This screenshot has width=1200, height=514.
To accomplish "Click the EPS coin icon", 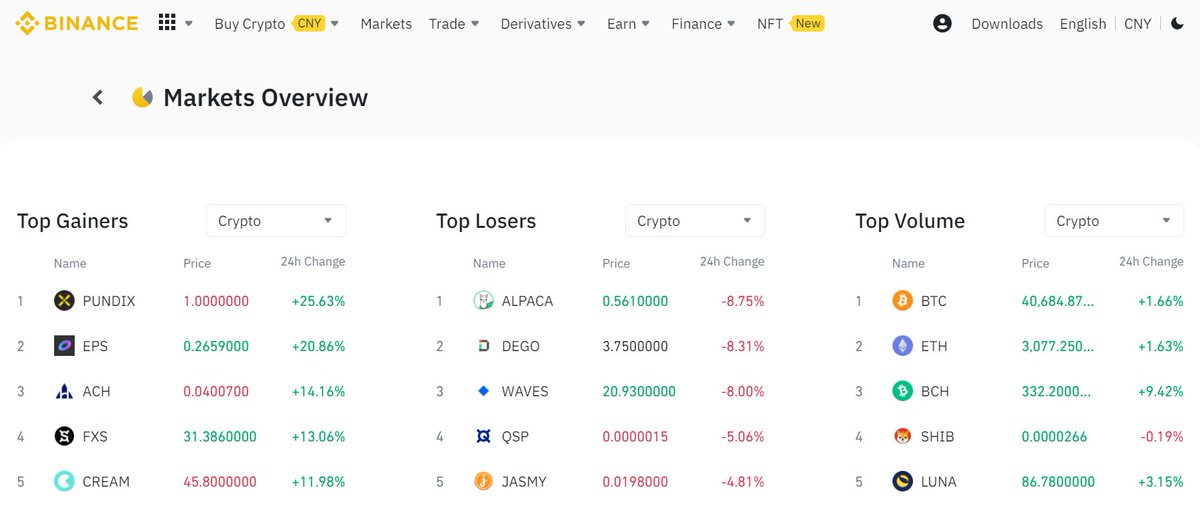I will [64, 346].
